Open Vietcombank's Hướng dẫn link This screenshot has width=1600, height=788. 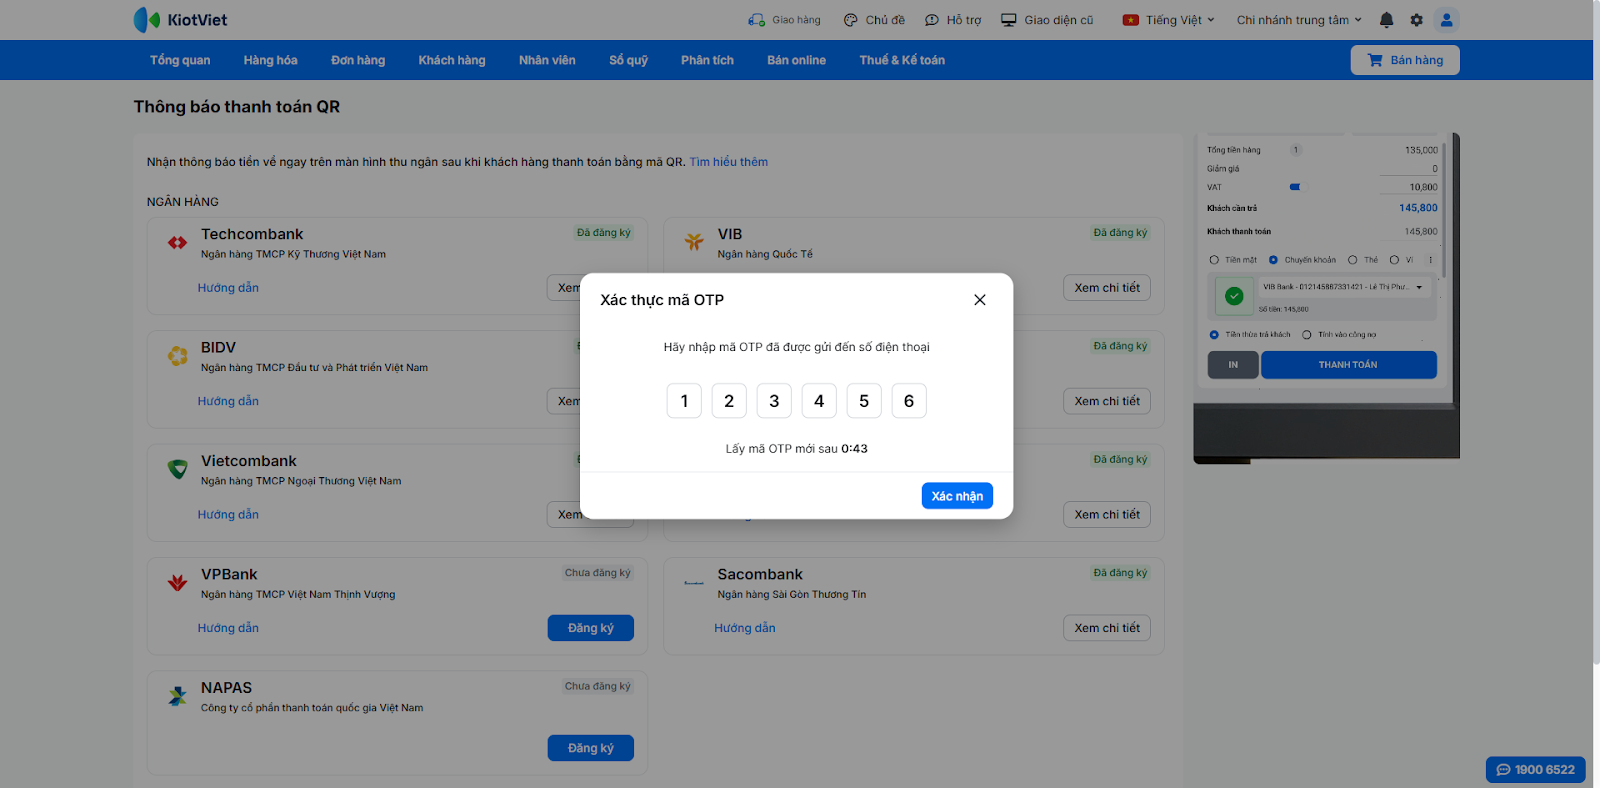[x=228, y=515]
